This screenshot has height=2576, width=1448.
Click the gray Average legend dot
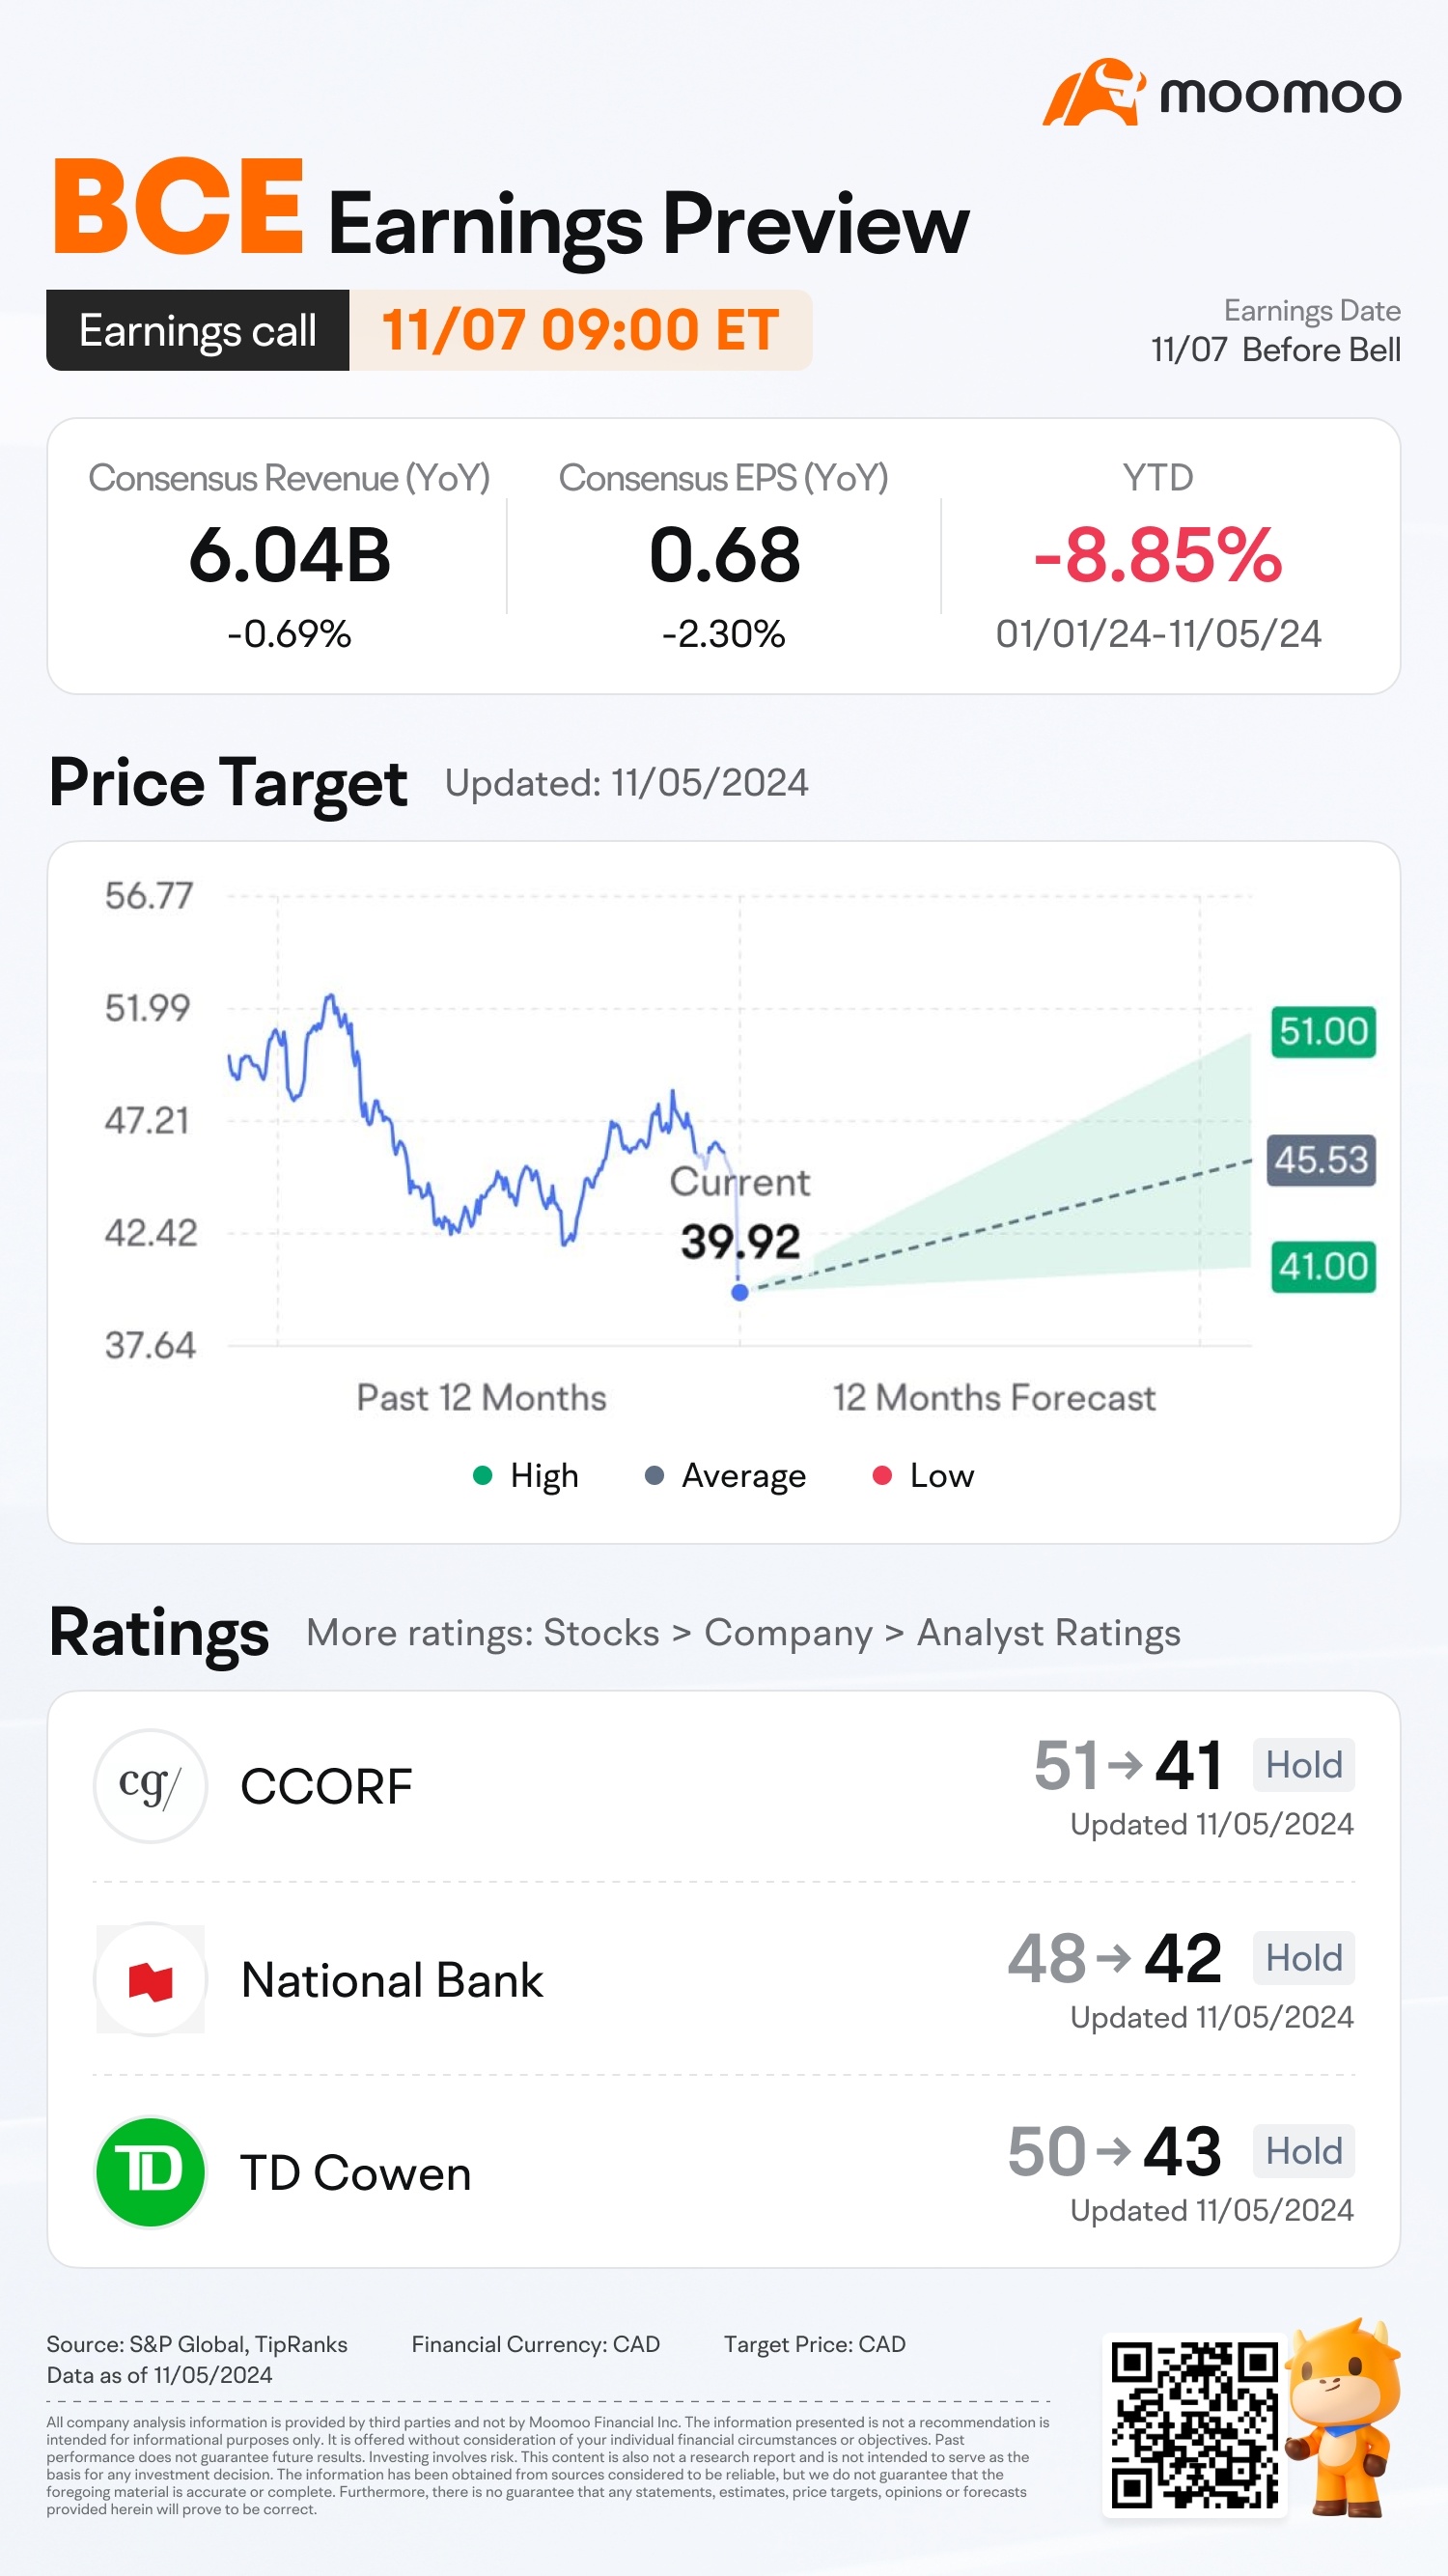pyautogui.click(x=654, y=1475)
